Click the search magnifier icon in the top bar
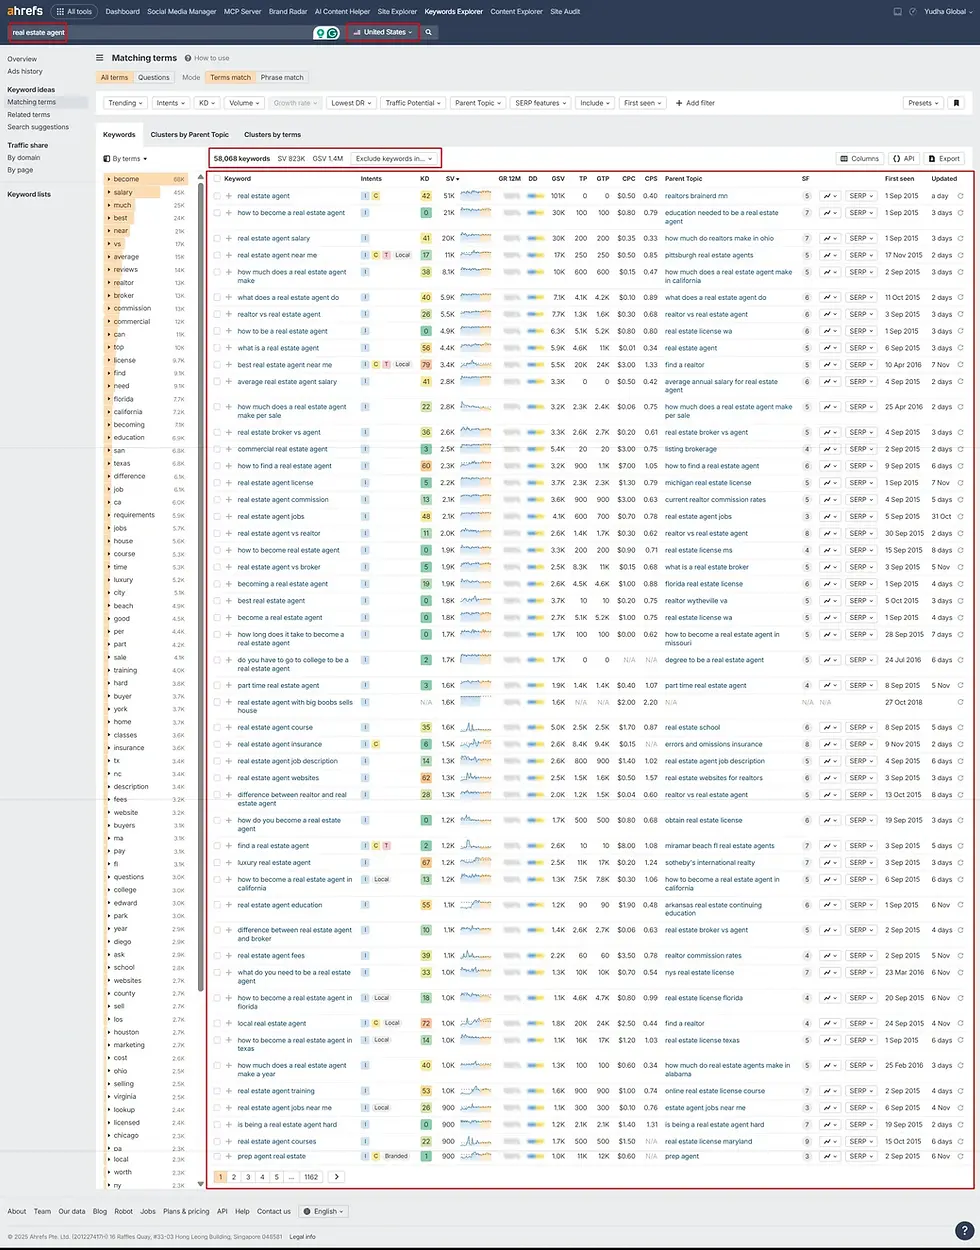Viewport: 980px width, 1250px height. coord(428,31)
